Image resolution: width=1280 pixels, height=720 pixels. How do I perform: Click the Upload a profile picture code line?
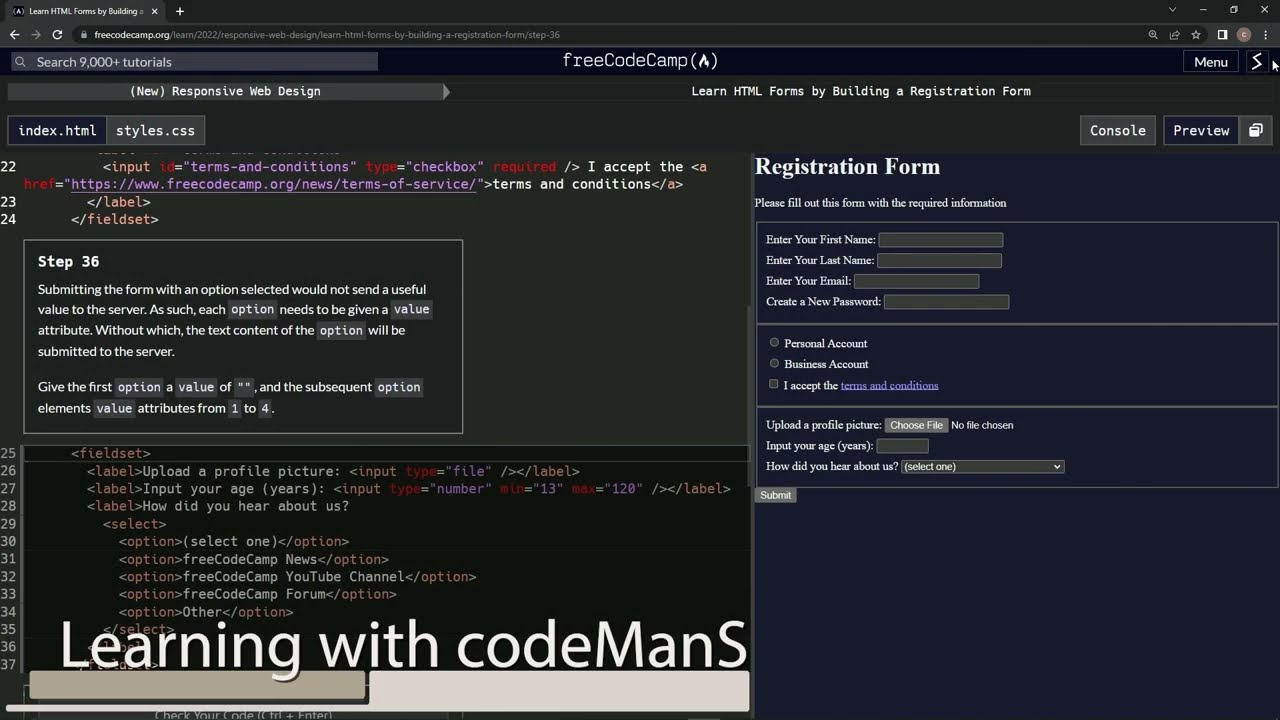(x=333, y=471)
